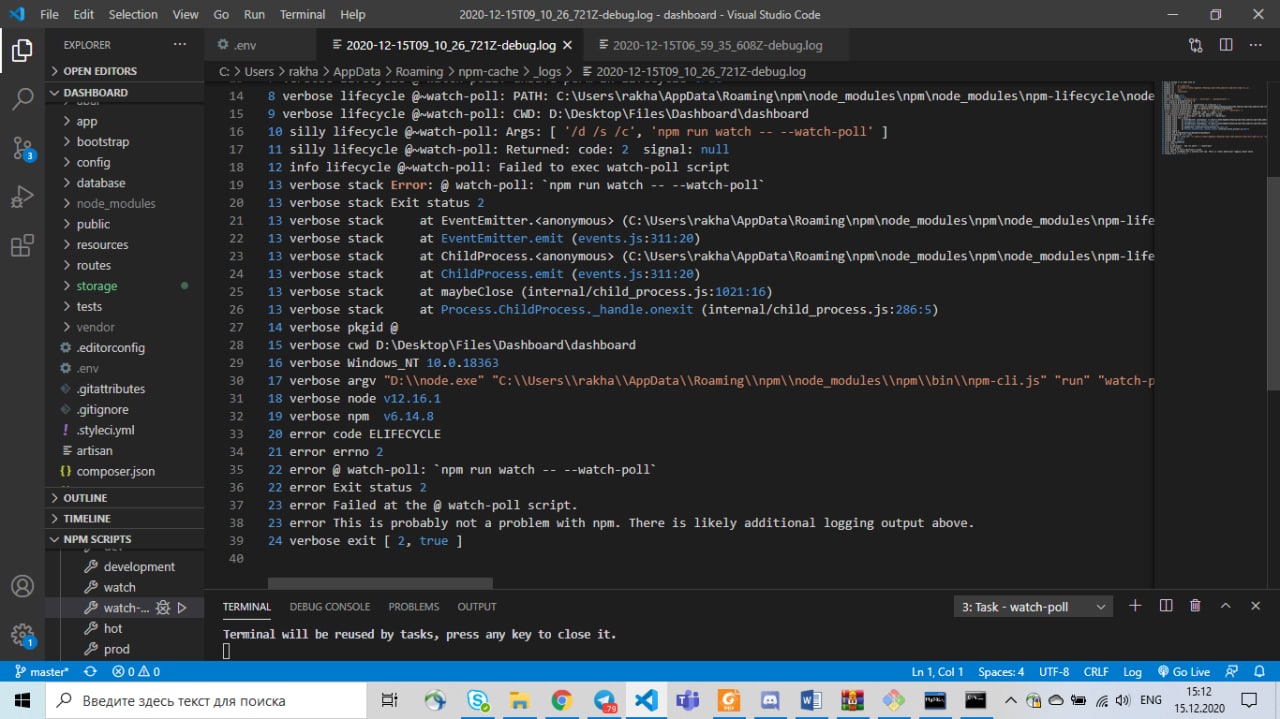1280x719 pixels.
Task: Open the Manage gear icon
Action: [x=22, y=635]
